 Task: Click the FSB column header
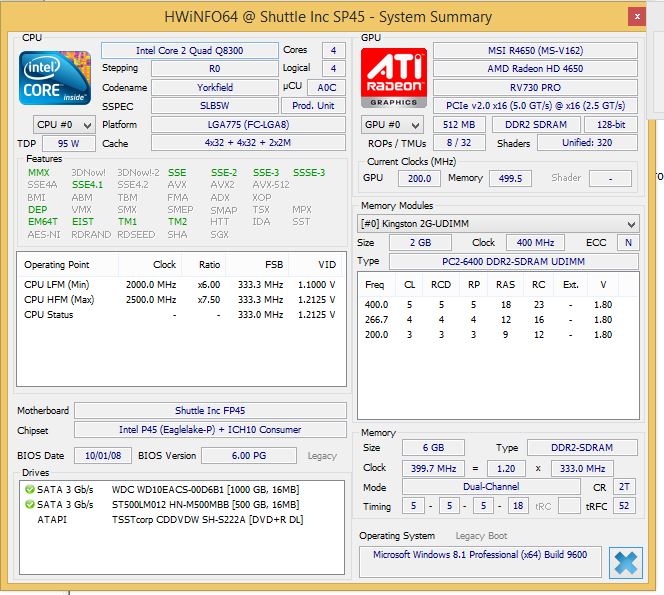pos(257,265)
